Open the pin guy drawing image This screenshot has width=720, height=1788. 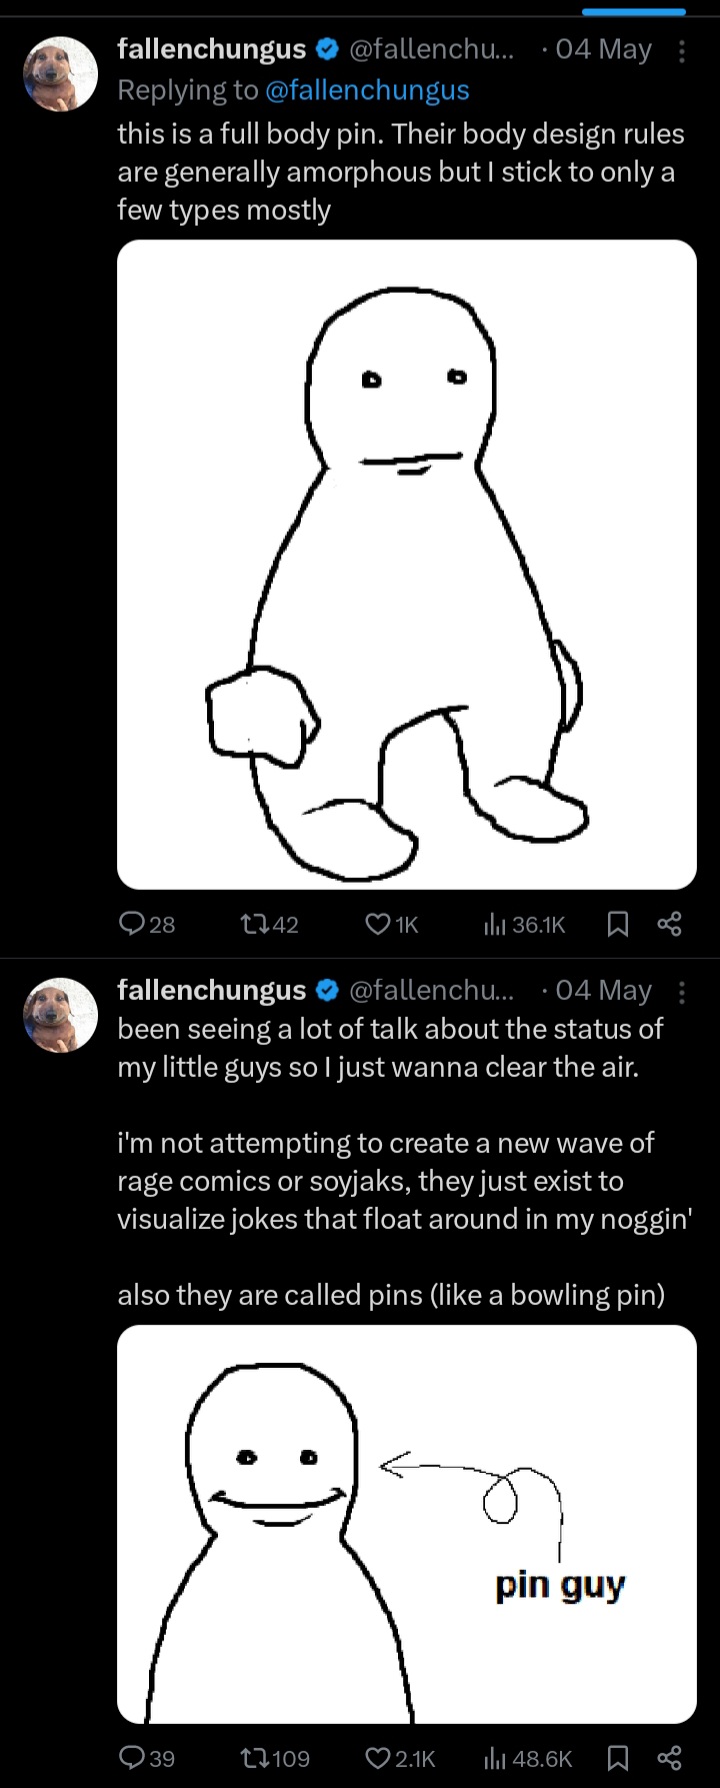coord(406,1524)
